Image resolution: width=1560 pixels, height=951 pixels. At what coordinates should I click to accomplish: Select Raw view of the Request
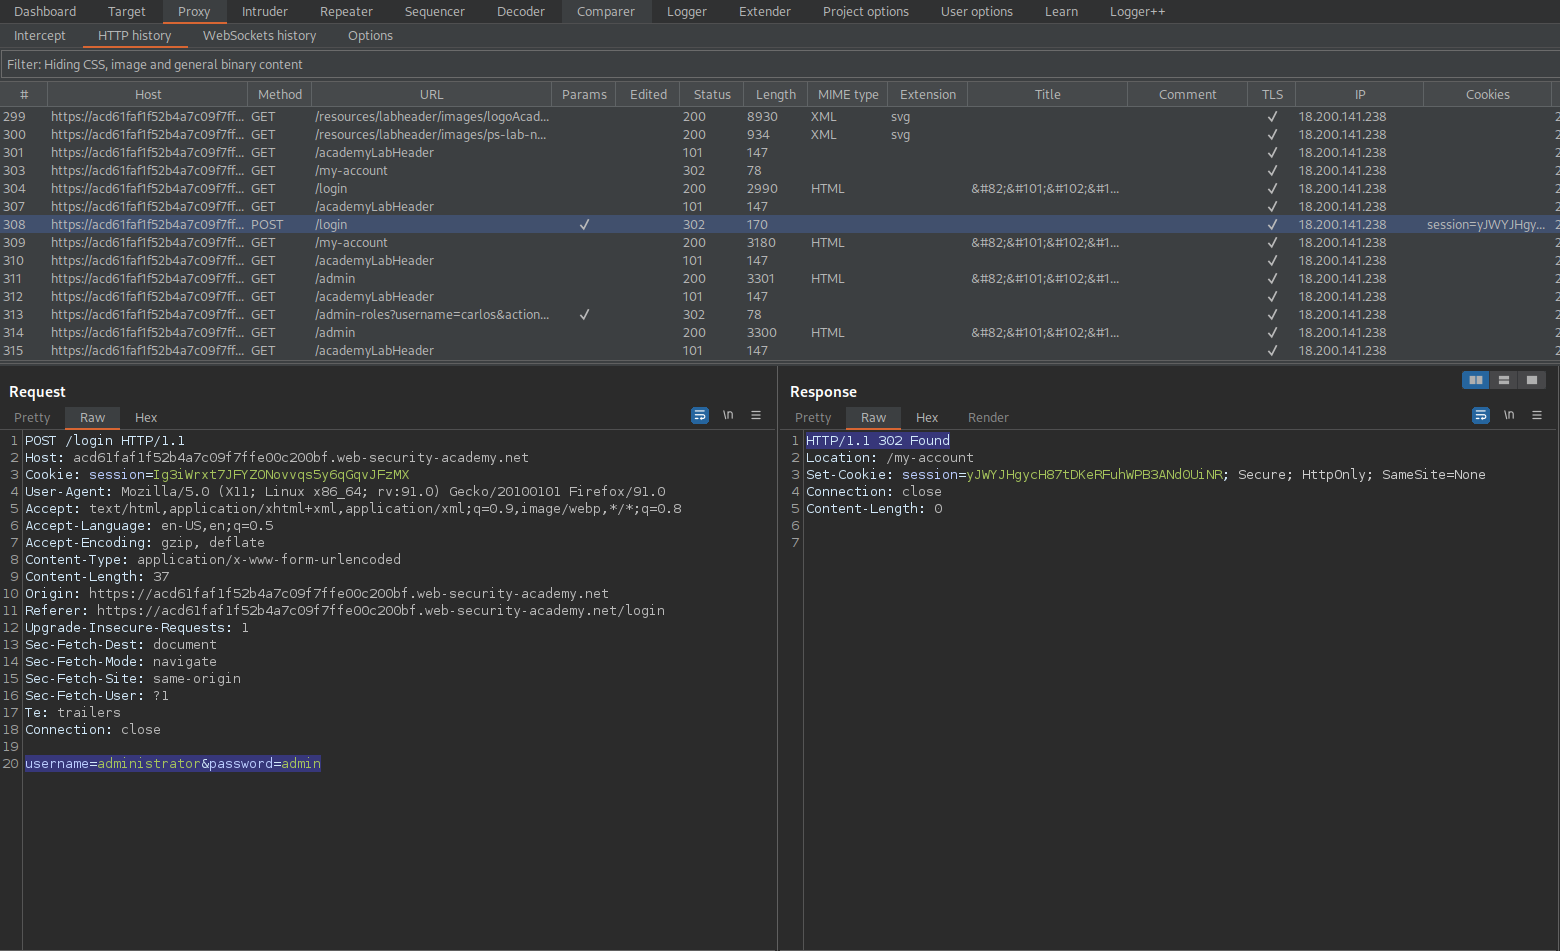coord(93,418)
